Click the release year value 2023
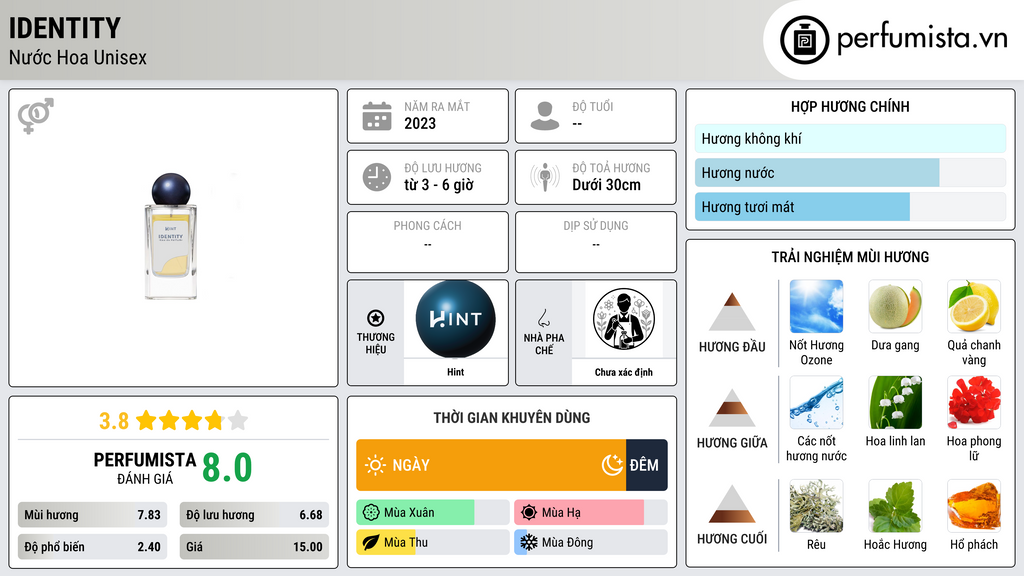Screen dimensions: 1024x576 (x=420, y=123)
